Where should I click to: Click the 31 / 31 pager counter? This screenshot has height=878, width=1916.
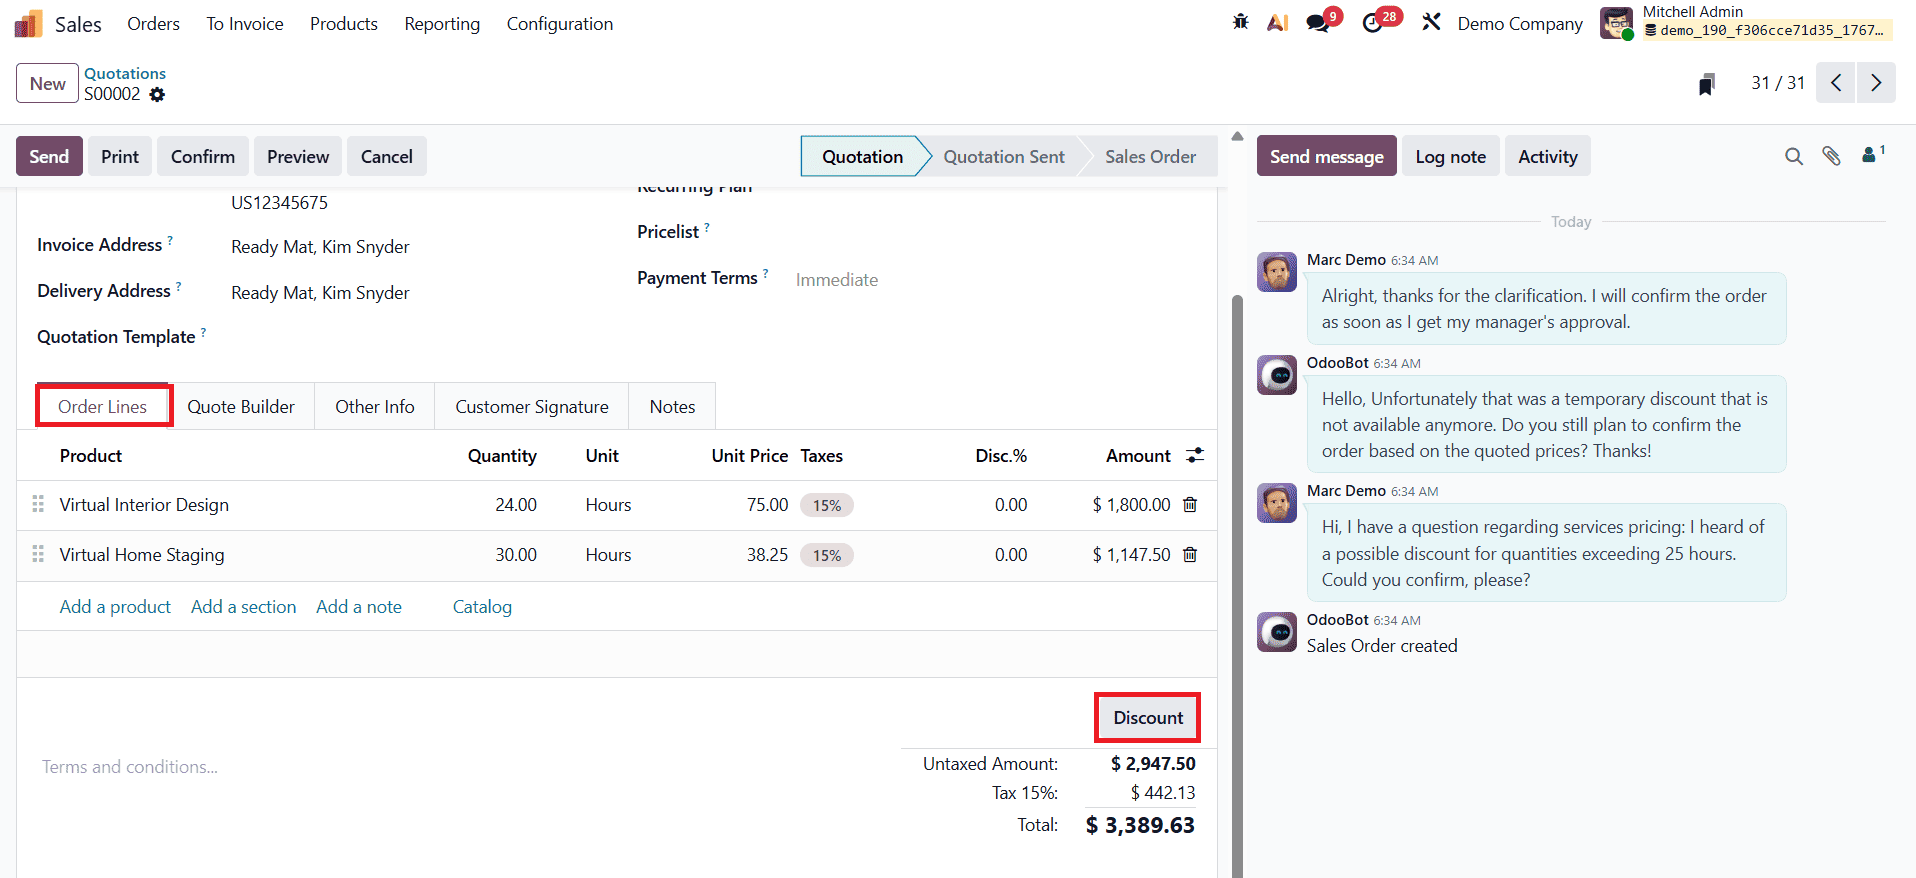pyautogui.click(x=1778, y=83)
